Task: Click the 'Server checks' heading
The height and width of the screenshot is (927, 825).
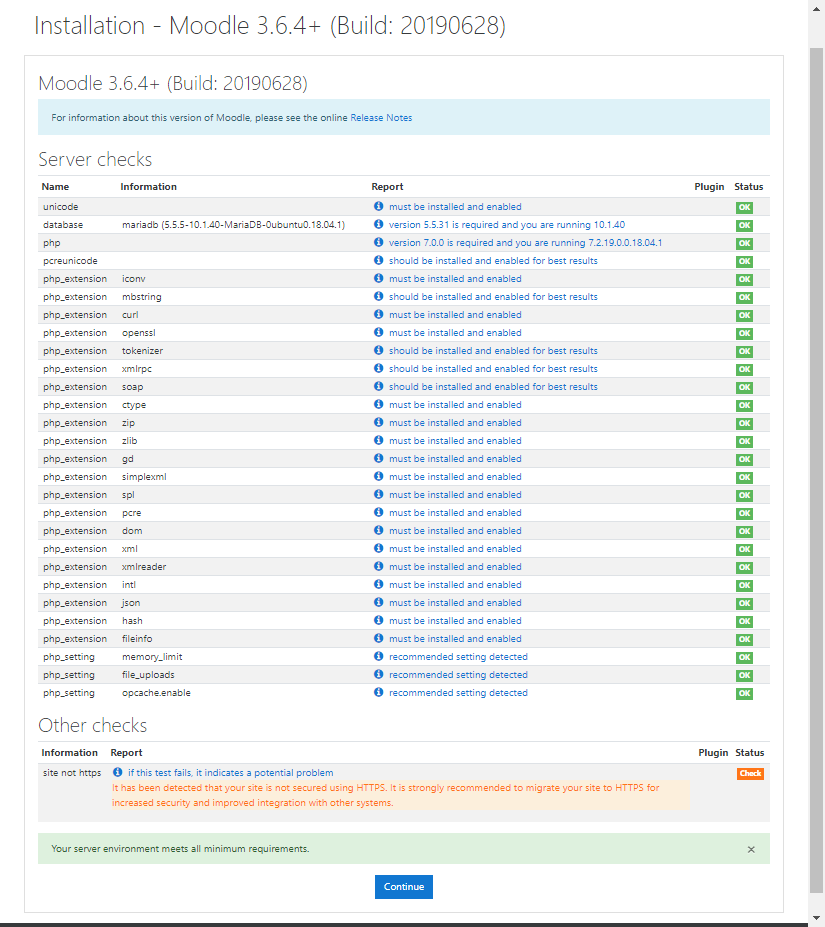Action: tap(95, 159)
